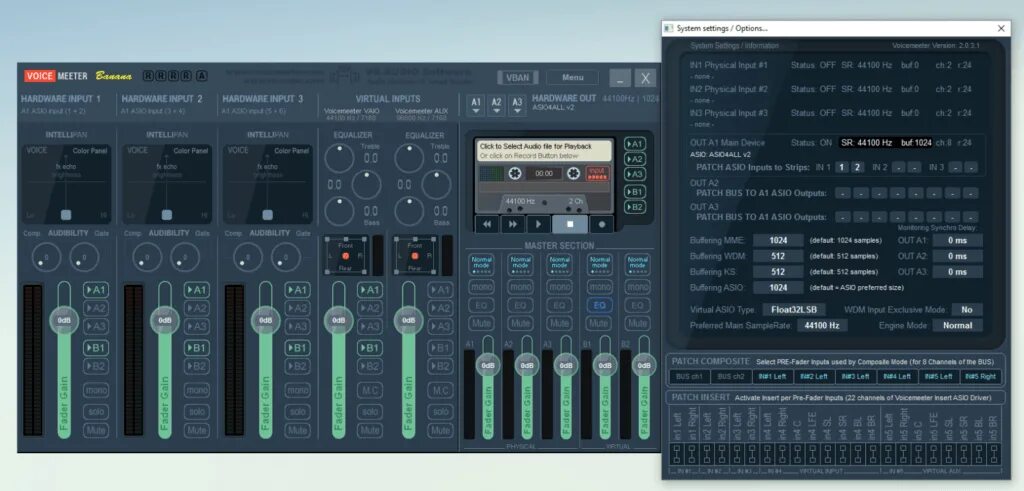Click IN1 ASIO patch channel 1 button
This screenshot has height=491, width=1024.
(842, 168)
